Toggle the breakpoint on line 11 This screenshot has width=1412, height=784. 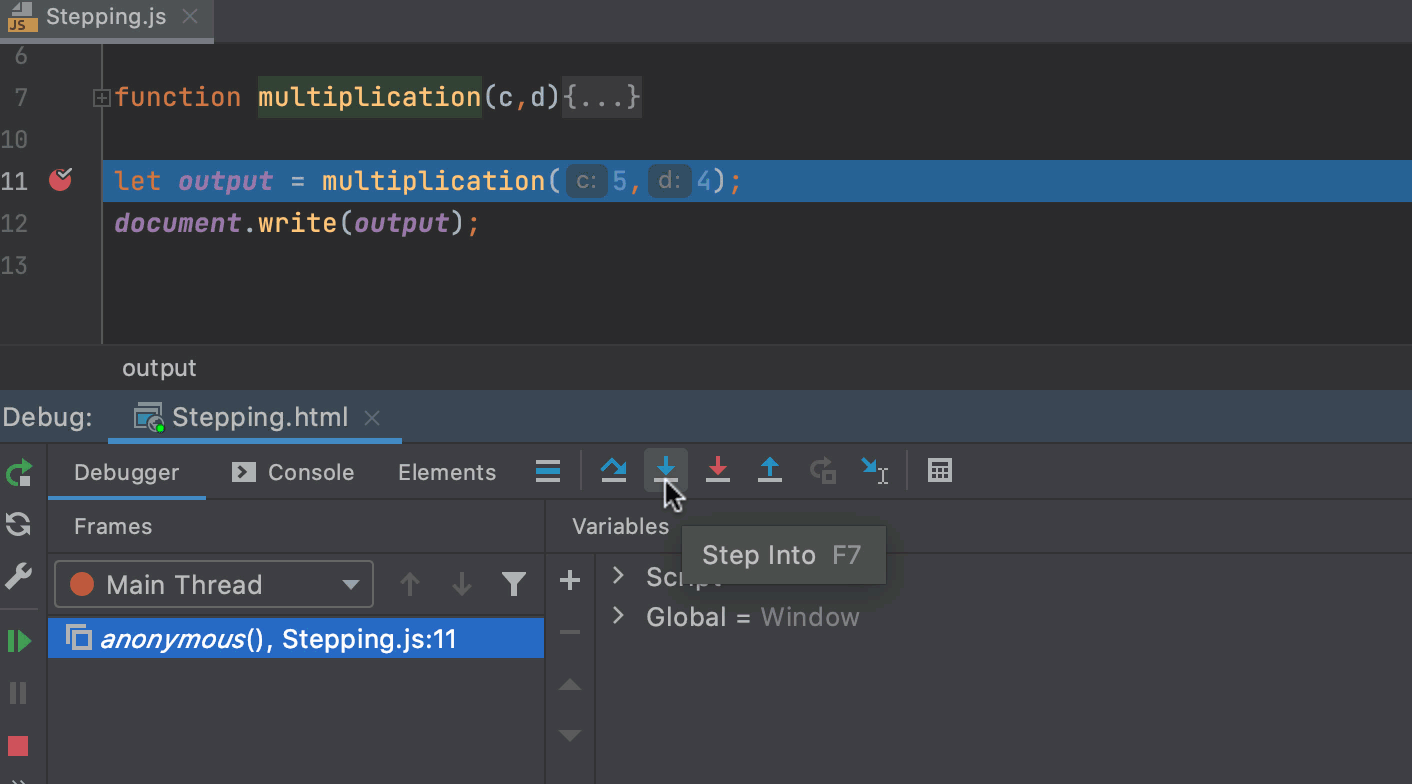(61, 180)
